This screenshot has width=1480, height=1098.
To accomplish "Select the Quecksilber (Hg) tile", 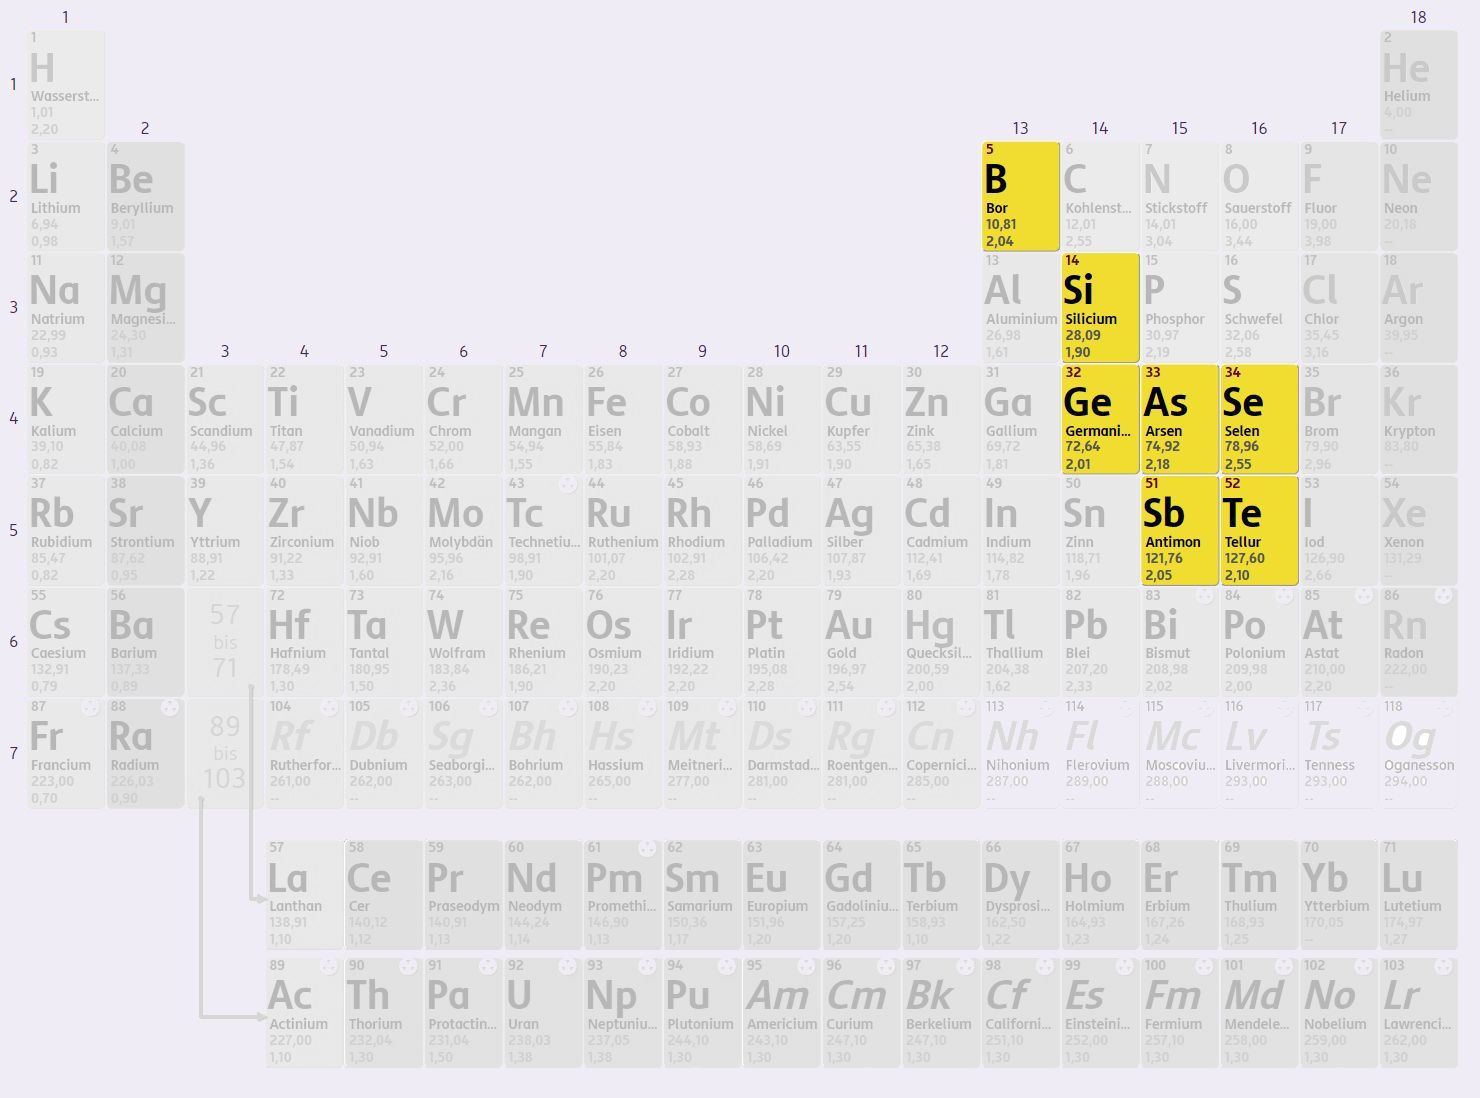I will tap(941, 642).
